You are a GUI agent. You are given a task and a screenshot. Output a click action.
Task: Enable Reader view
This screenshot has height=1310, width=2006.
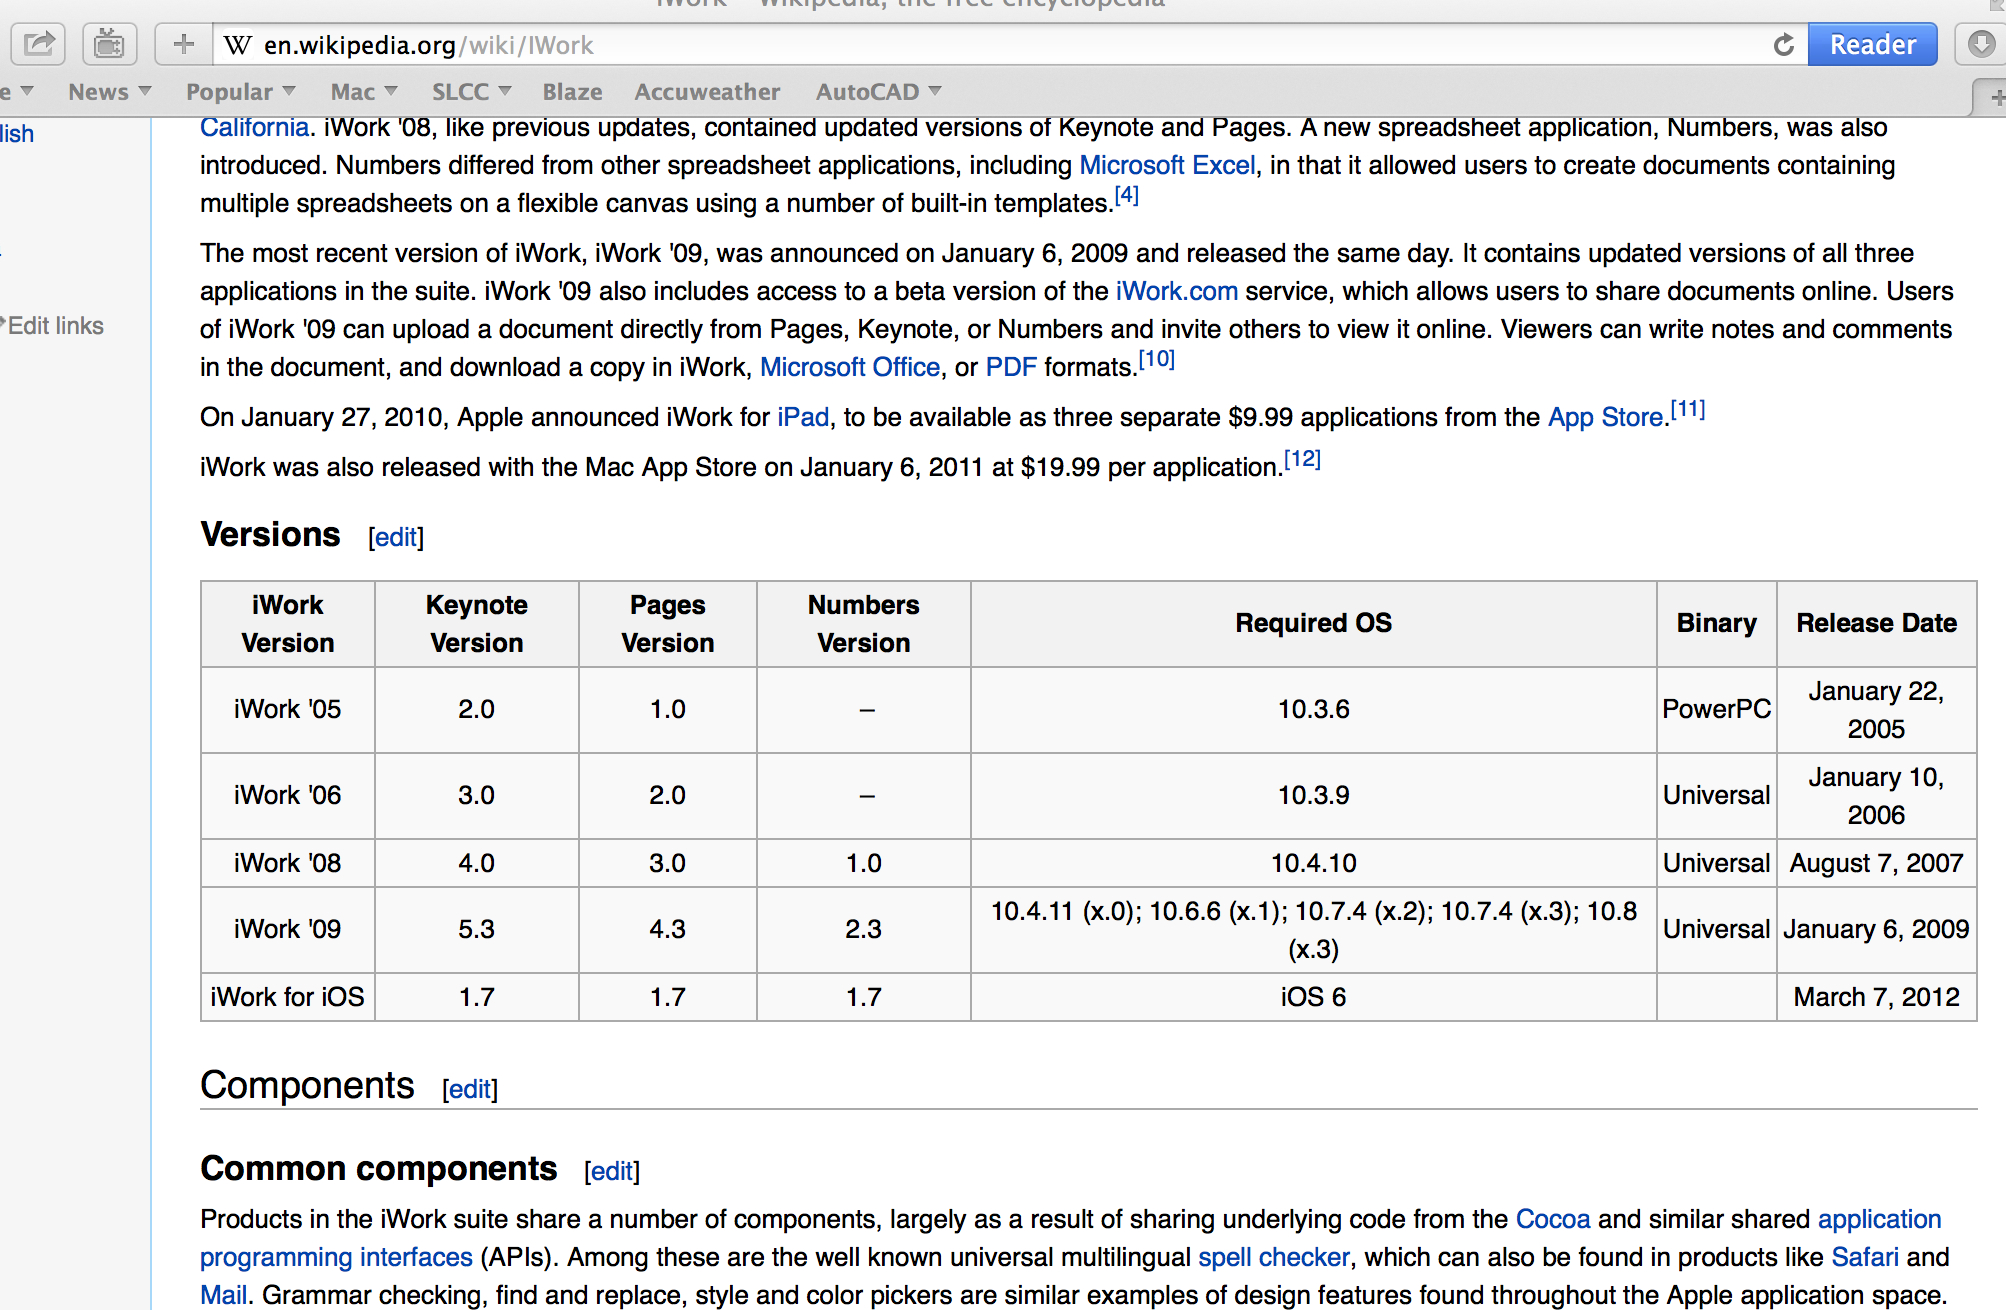(x=1872, y=45)
